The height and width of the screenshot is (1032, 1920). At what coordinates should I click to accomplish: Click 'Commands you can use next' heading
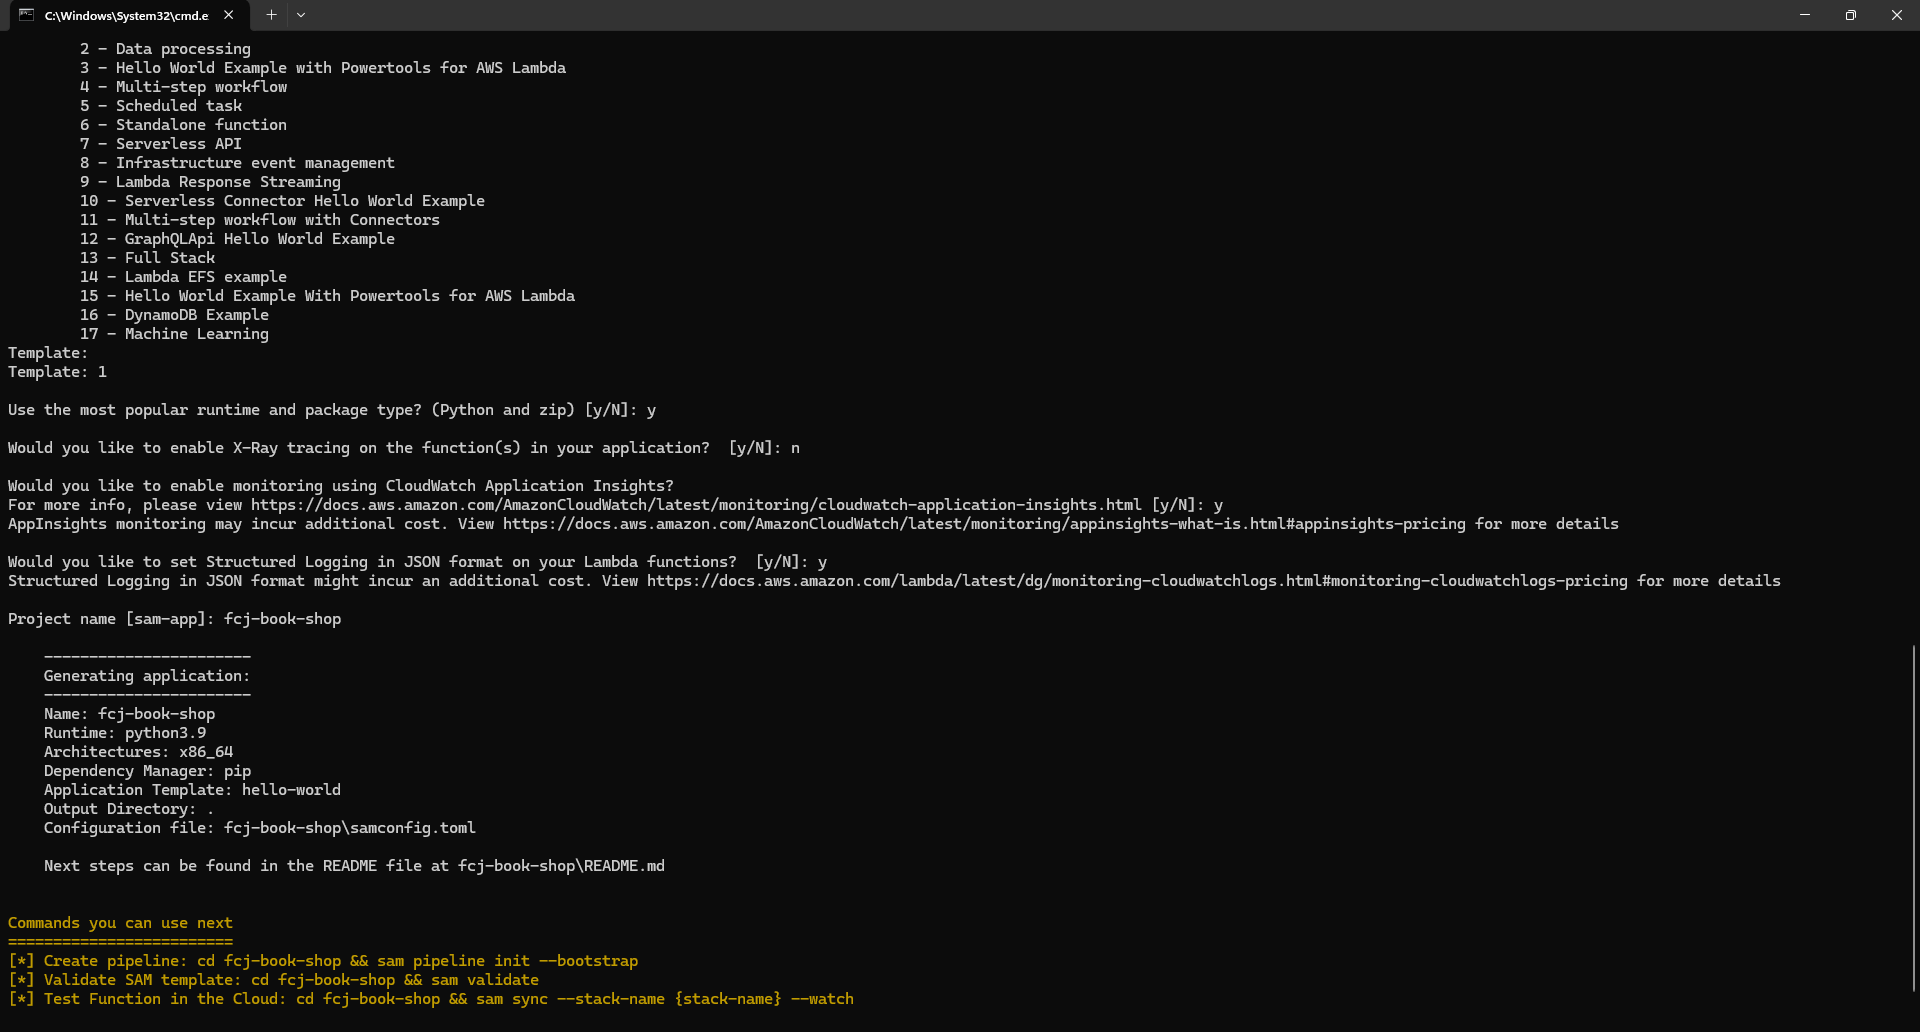tap(120, 923)
